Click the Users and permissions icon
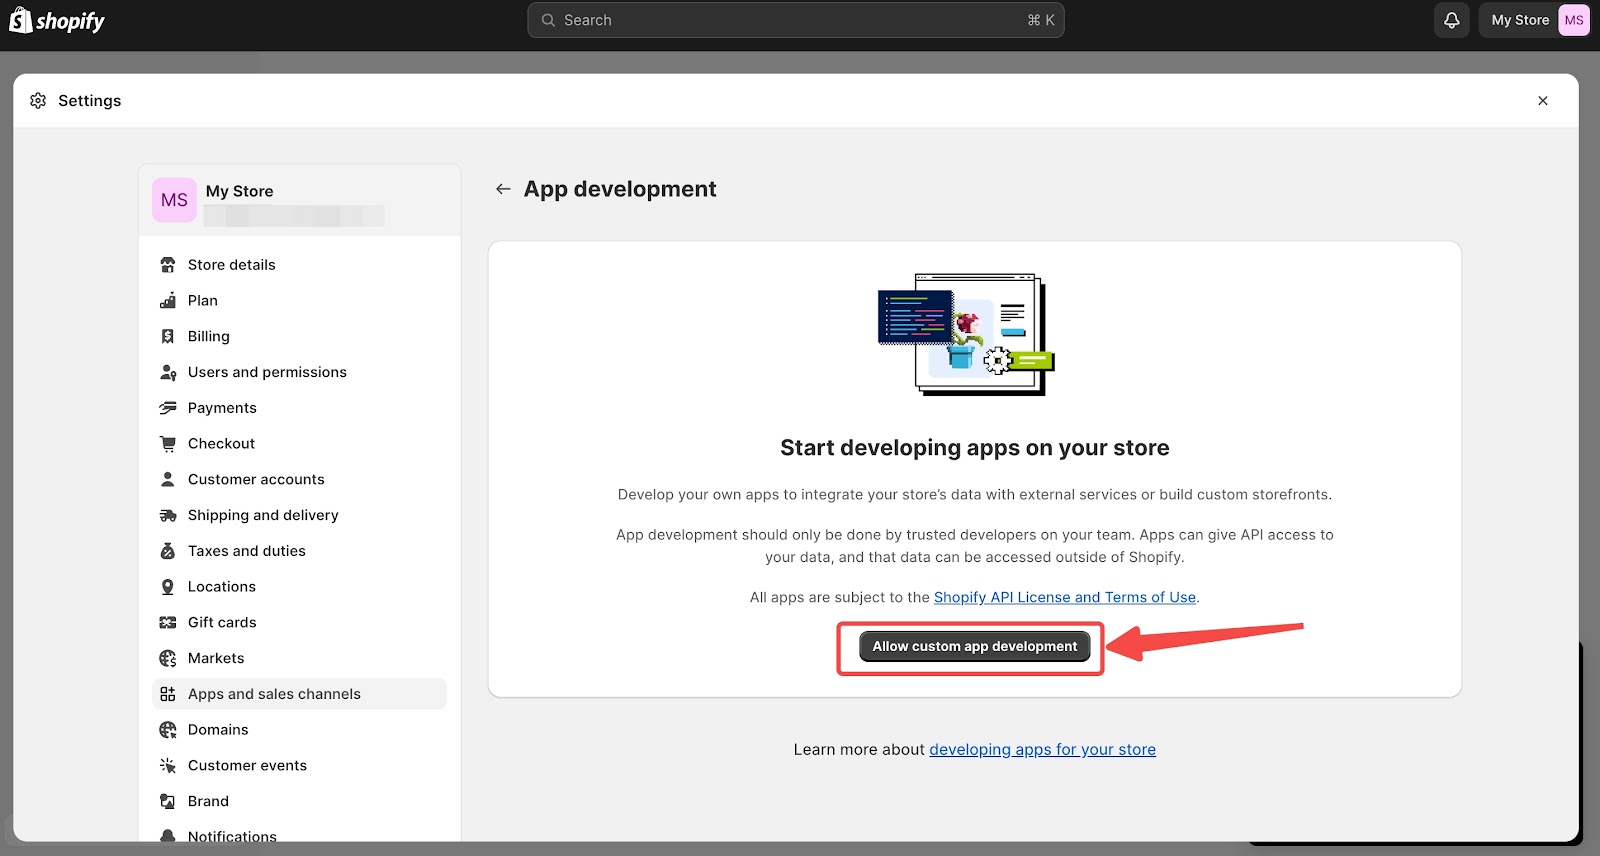This screenshot has height=856, width=1600. pos(168,372)
